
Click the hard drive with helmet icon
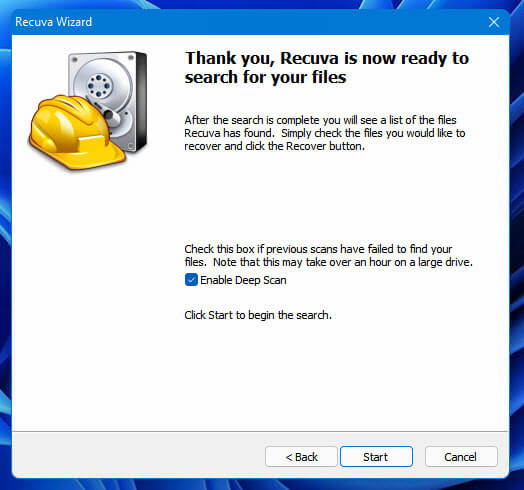[88, 110]
